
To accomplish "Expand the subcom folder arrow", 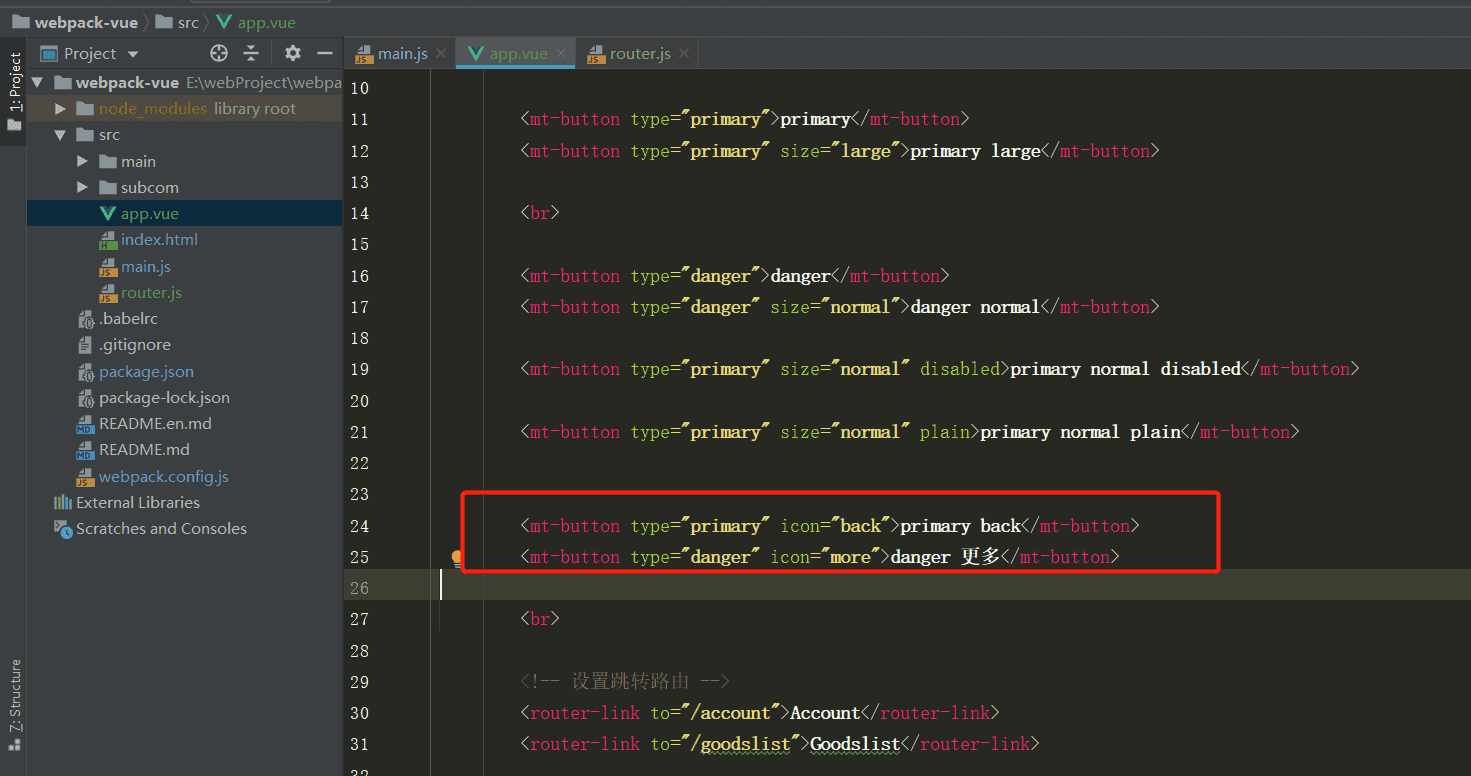I will coord(82,187).
